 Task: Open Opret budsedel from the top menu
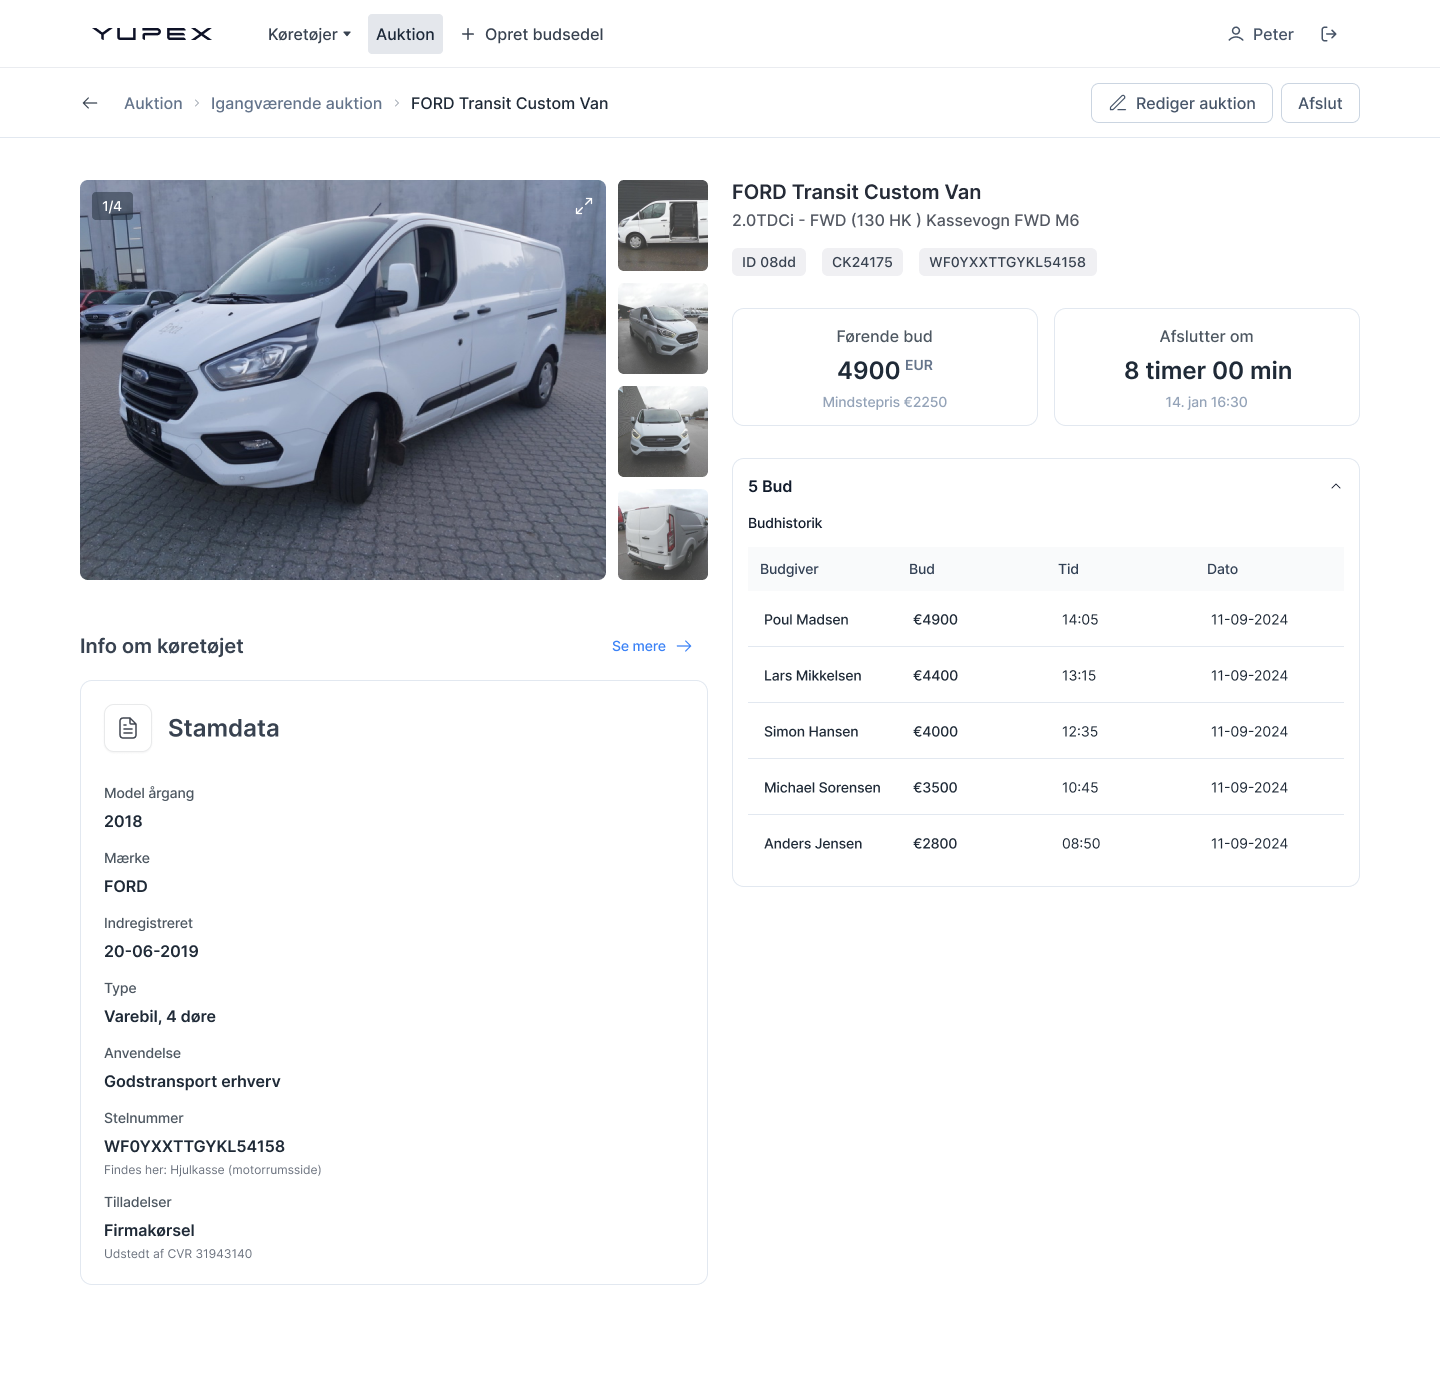click(543, 34)
